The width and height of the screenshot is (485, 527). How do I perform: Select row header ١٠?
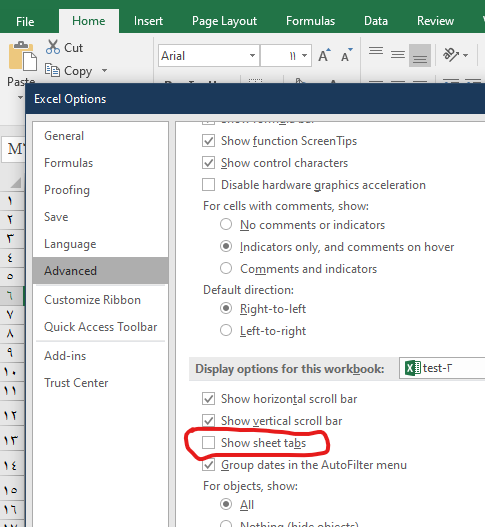click(11, 371)
